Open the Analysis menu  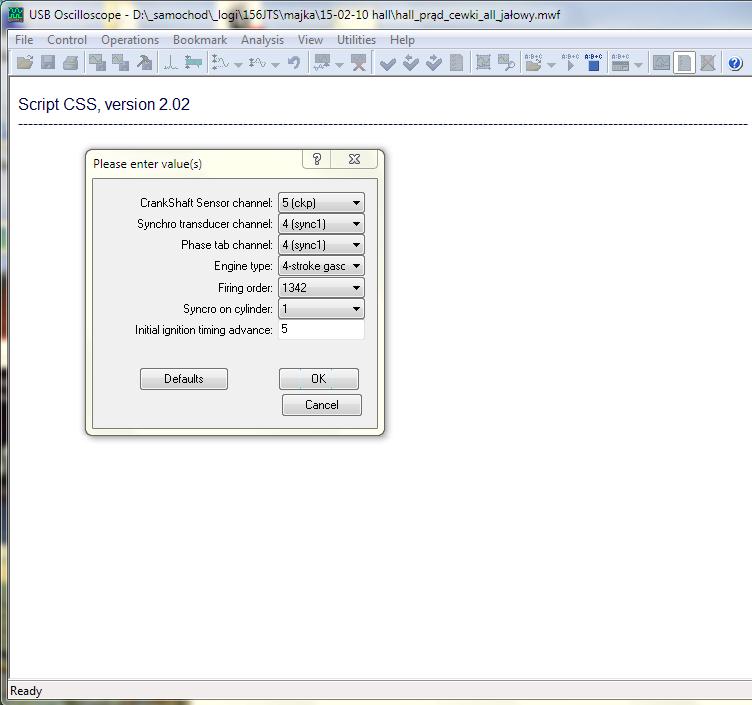[x=262, y=40]
